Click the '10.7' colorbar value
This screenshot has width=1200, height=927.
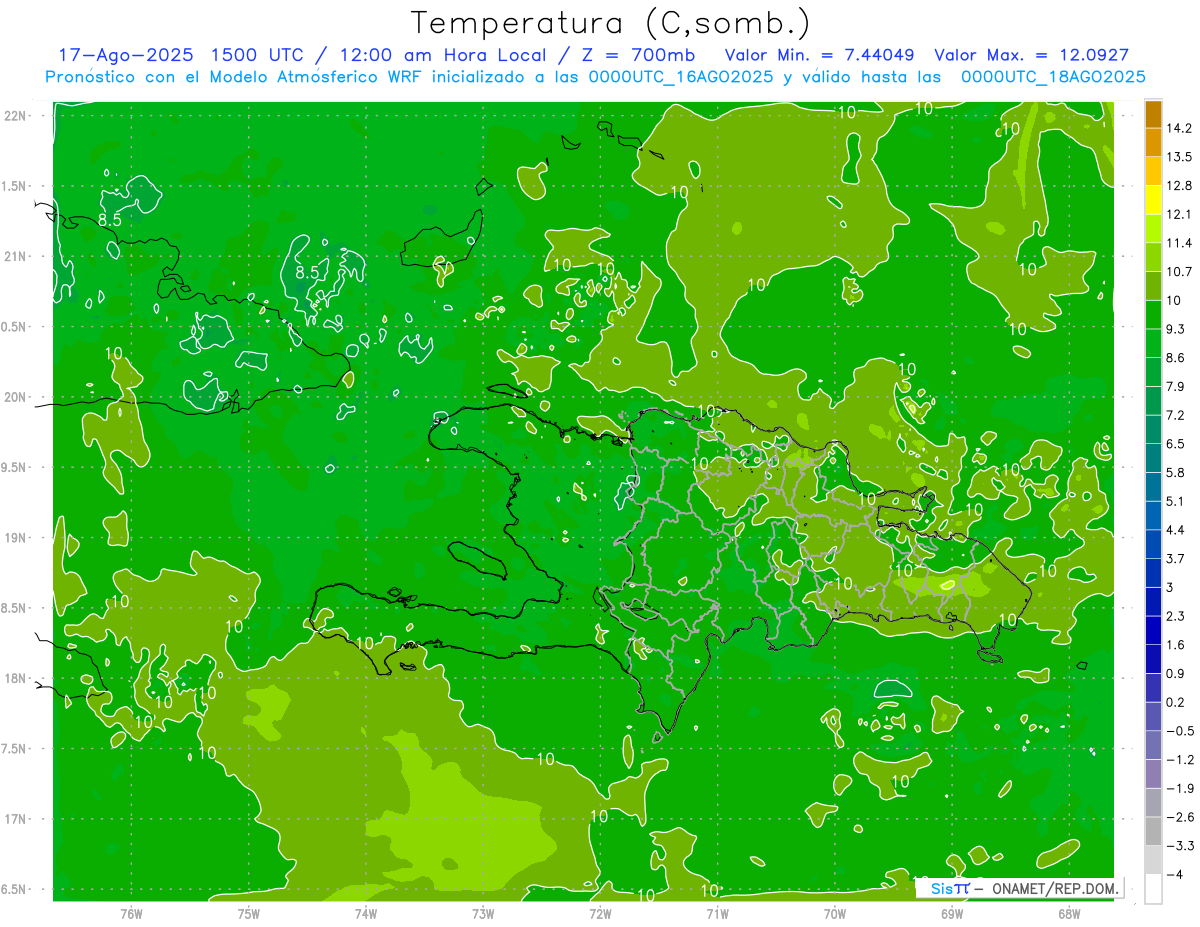pos(1180,272)
